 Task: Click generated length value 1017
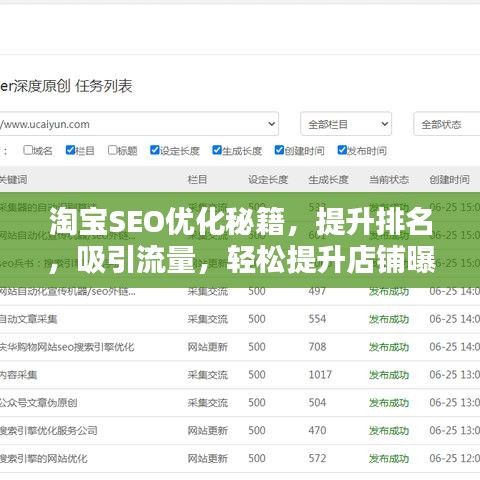coord(320,375)
